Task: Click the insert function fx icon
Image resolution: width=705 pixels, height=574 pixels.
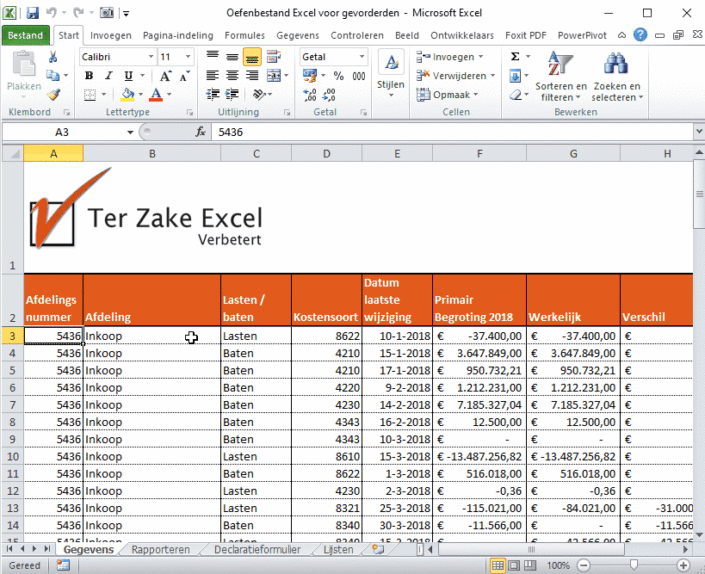Action: pos(201,132)
